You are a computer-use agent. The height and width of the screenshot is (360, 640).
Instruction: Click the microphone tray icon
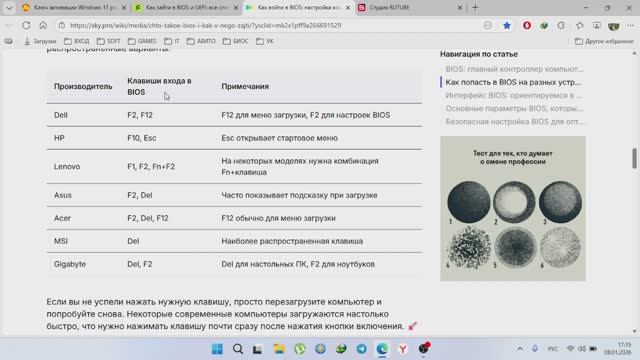point(535,349)
